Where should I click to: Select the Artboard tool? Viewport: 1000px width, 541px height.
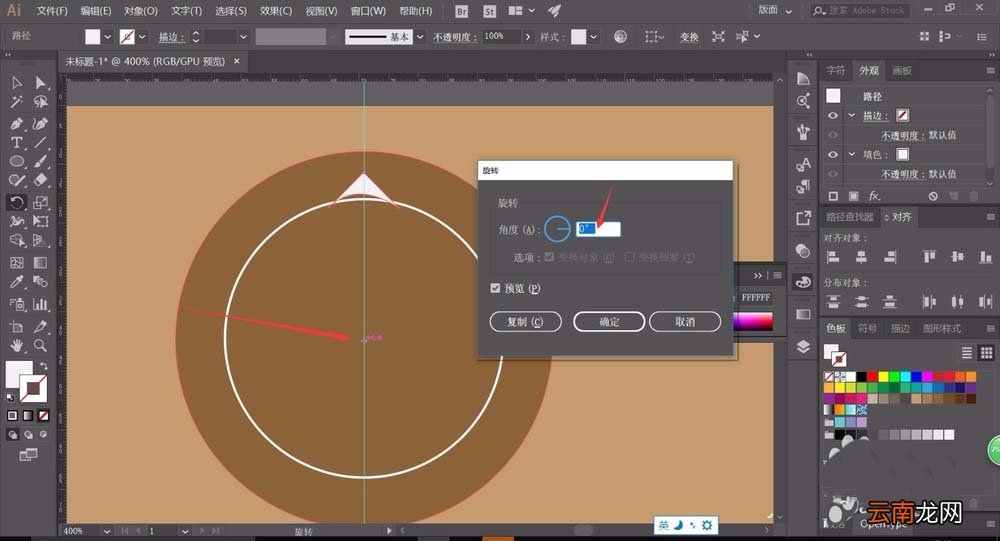17,327
